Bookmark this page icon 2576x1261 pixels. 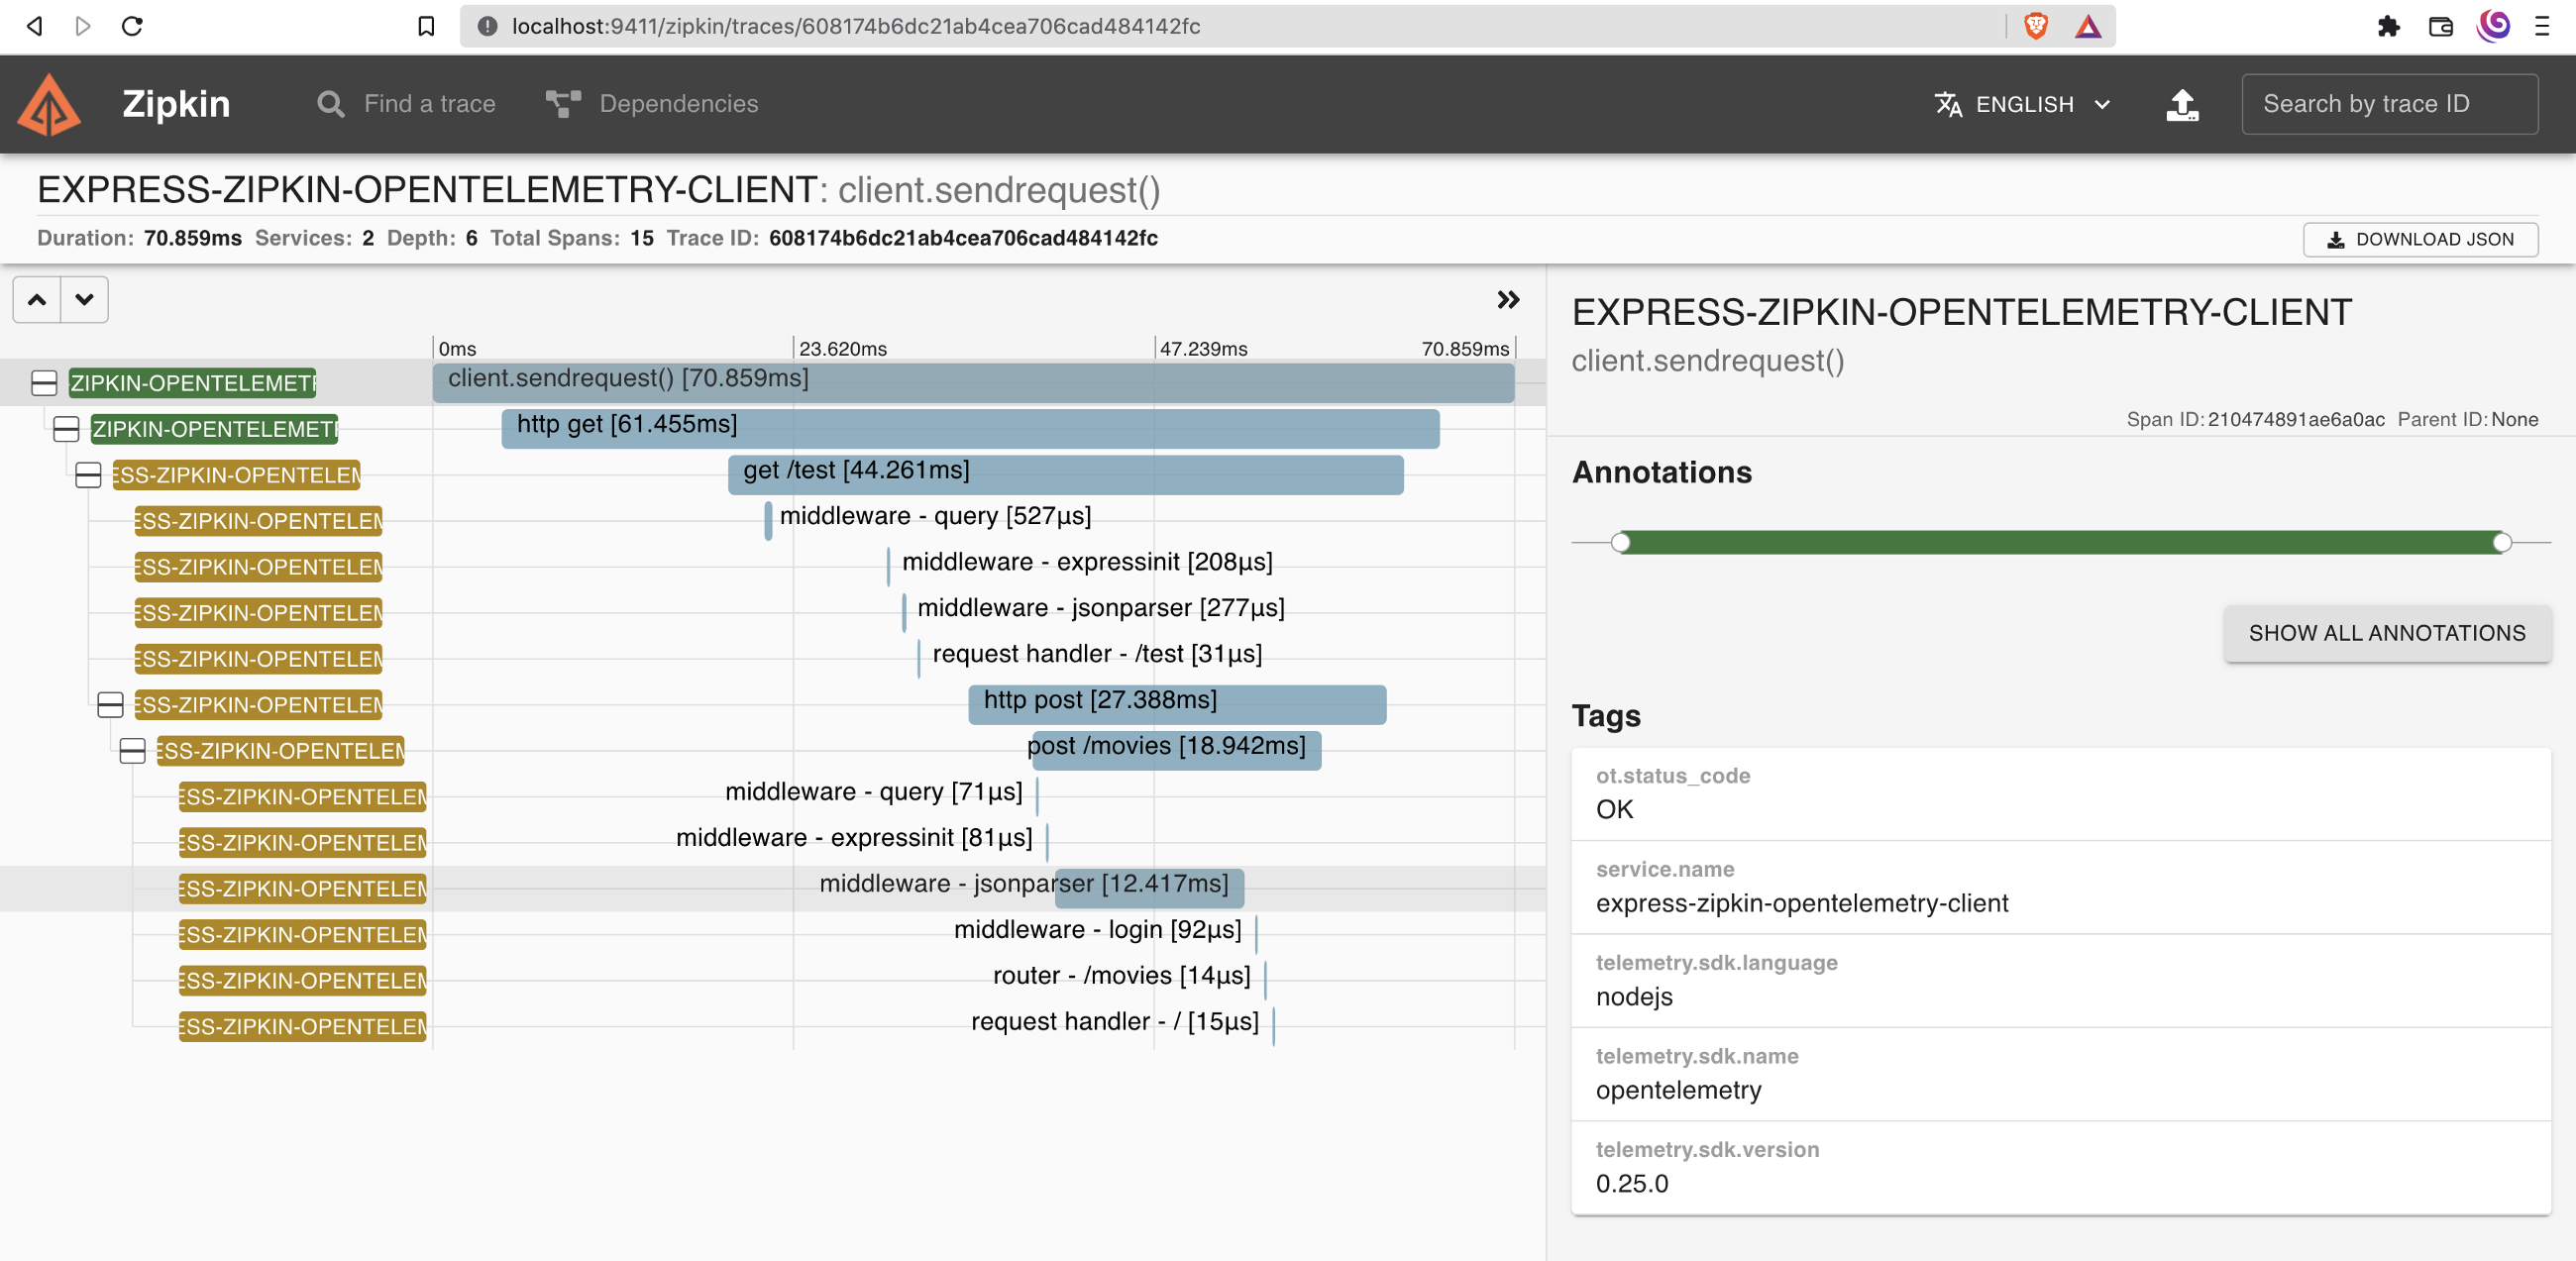point(426,26)
